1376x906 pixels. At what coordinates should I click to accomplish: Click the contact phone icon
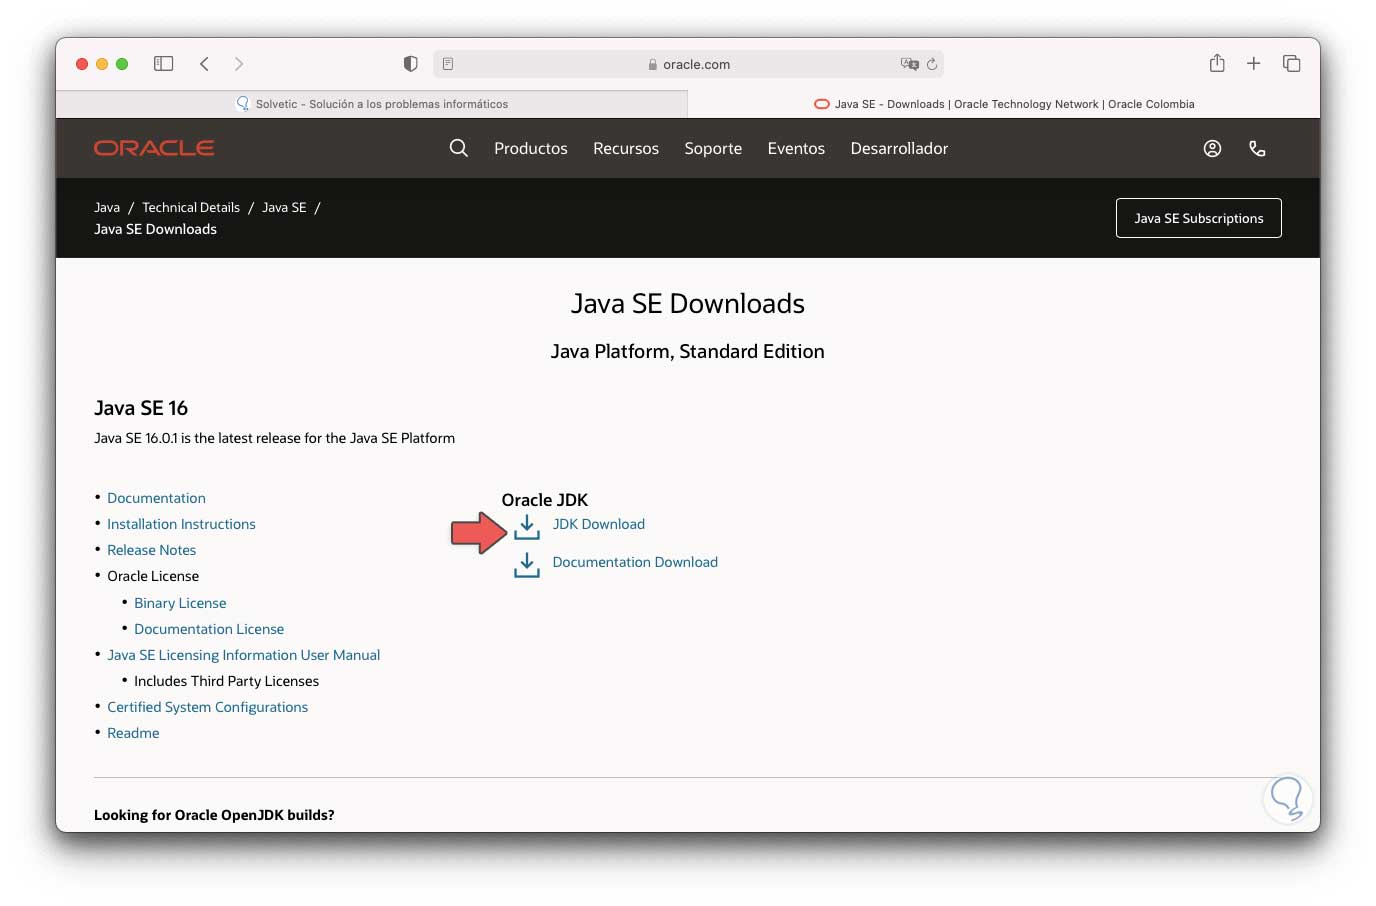(1257, 148)
